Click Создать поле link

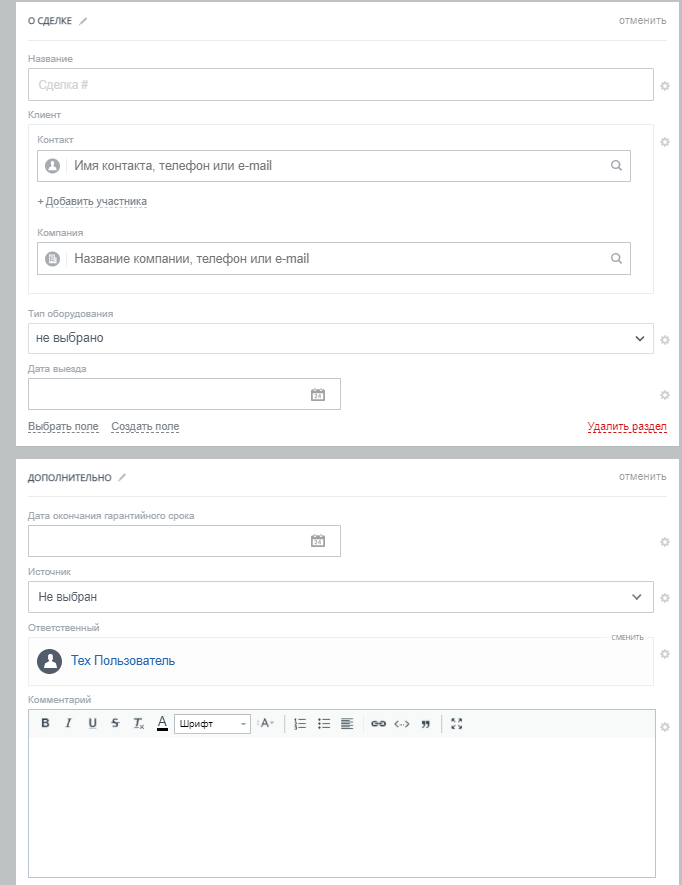145,427
